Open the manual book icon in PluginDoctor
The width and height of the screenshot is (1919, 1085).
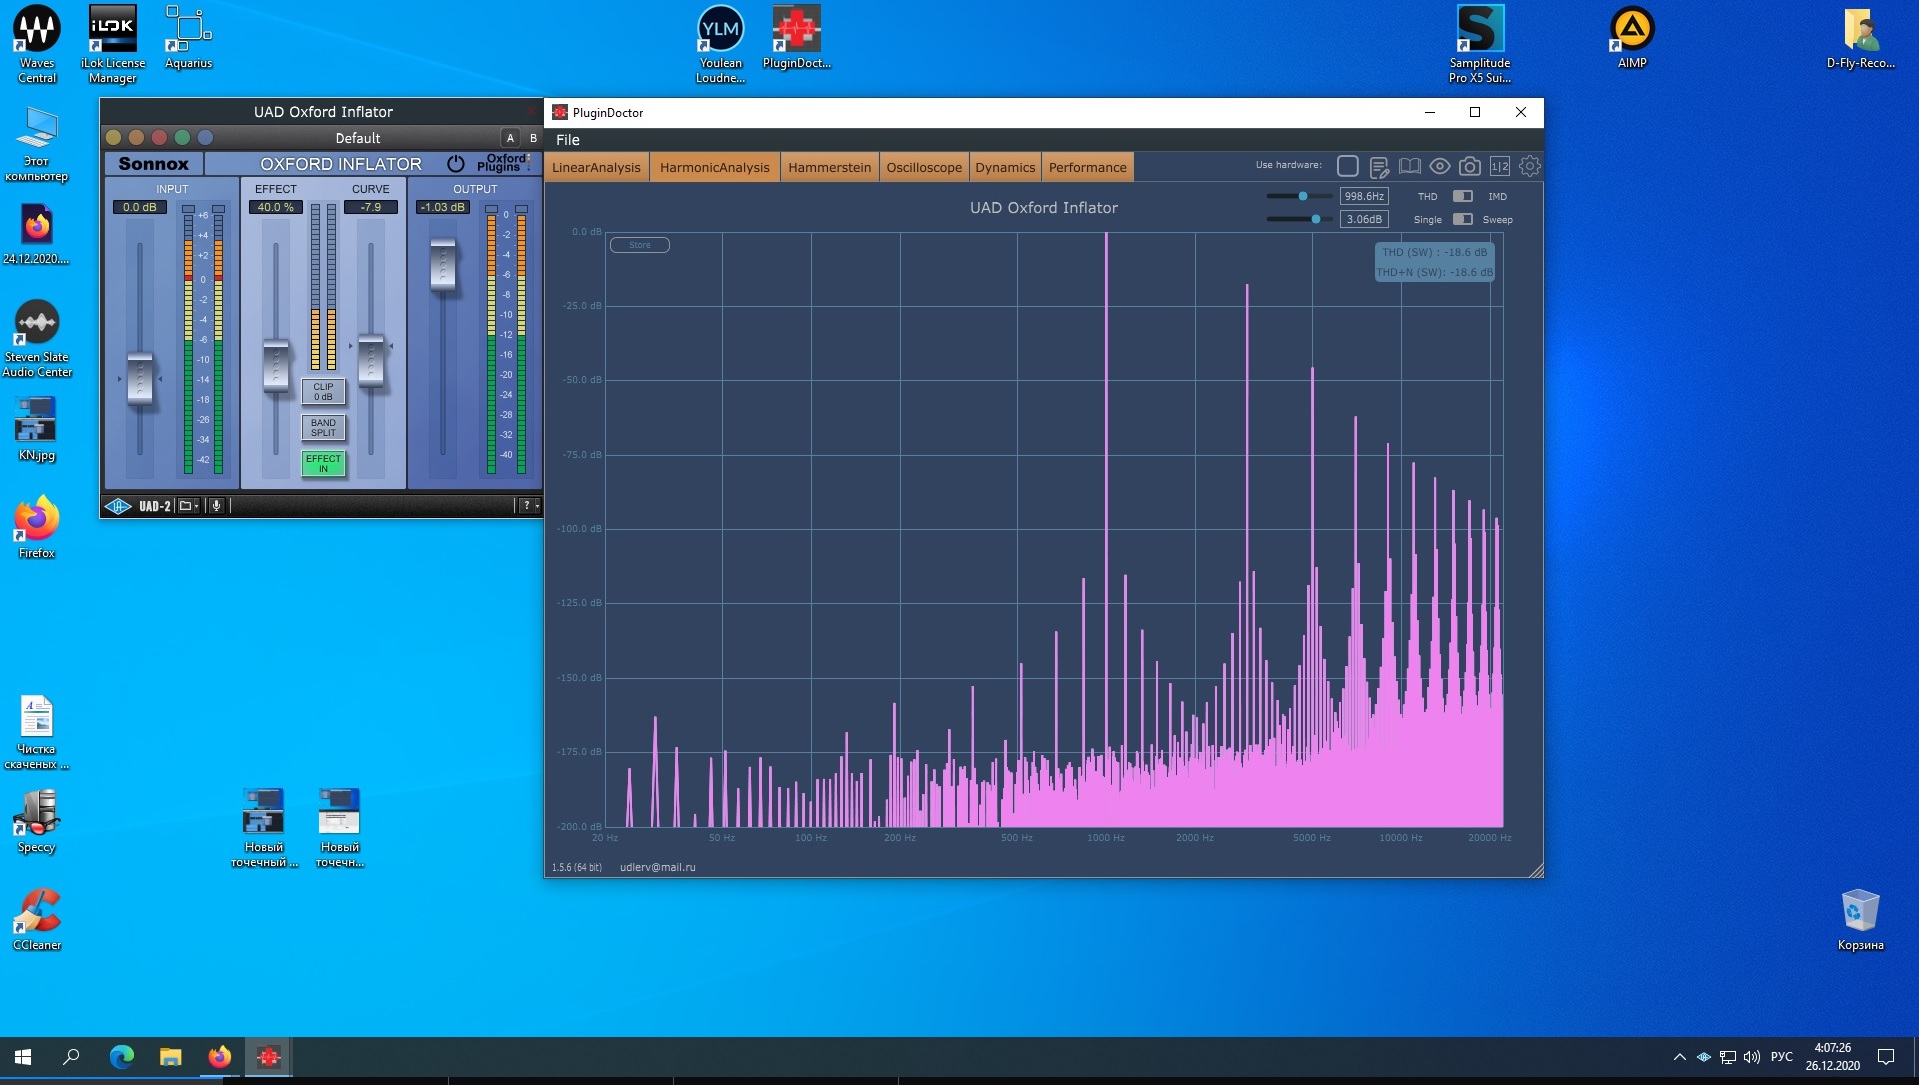[x=1410, y=167]
